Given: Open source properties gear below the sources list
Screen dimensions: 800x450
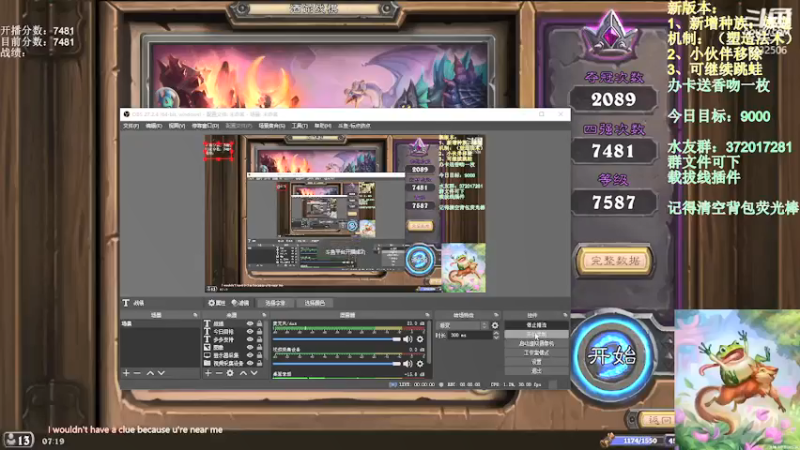Looking at the screenshot, I should pyautogui.click(x=230, y=373).
